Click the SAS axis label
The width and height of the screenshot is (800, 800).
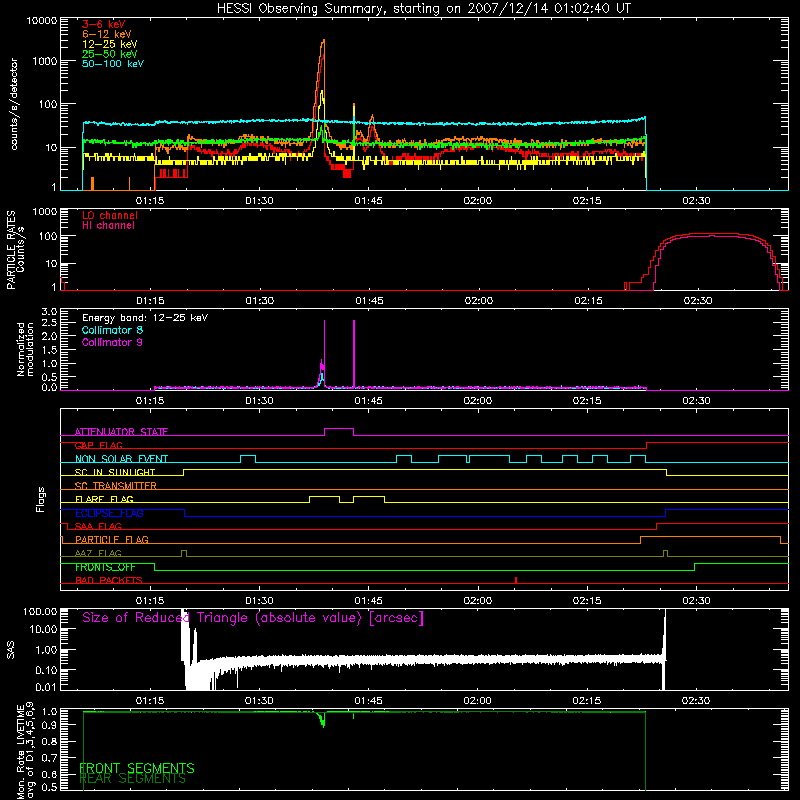[x=10, y=650]
